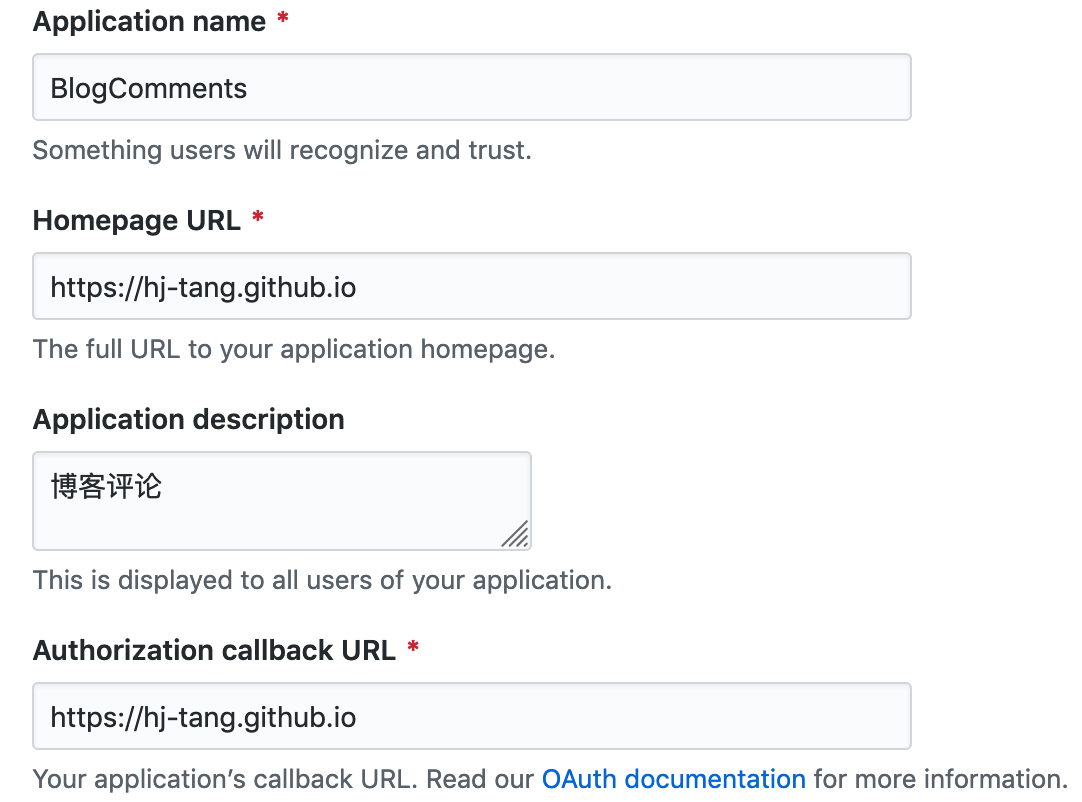Screen dimensions: 1082x802
Task: Click the hj-tang.github.io text in callback URL
Action: coord(203,717)
